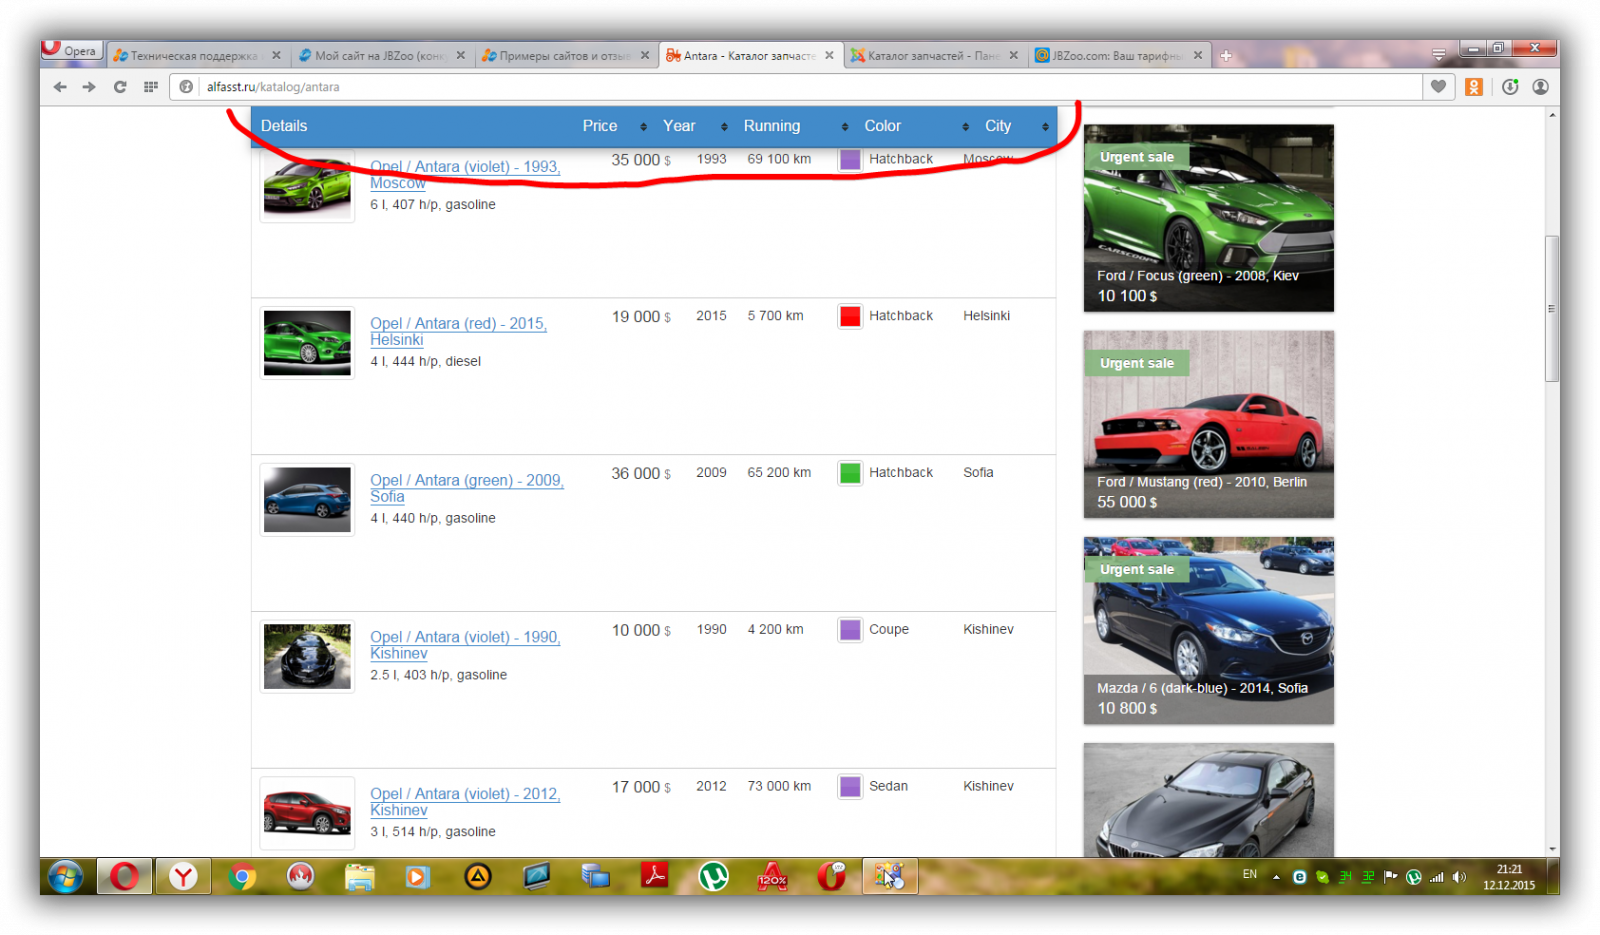Switch to the 'JBZoo.com: Ваш тариф' tab
This screenshot has height=935, width=1600.
pos(1116,56)
